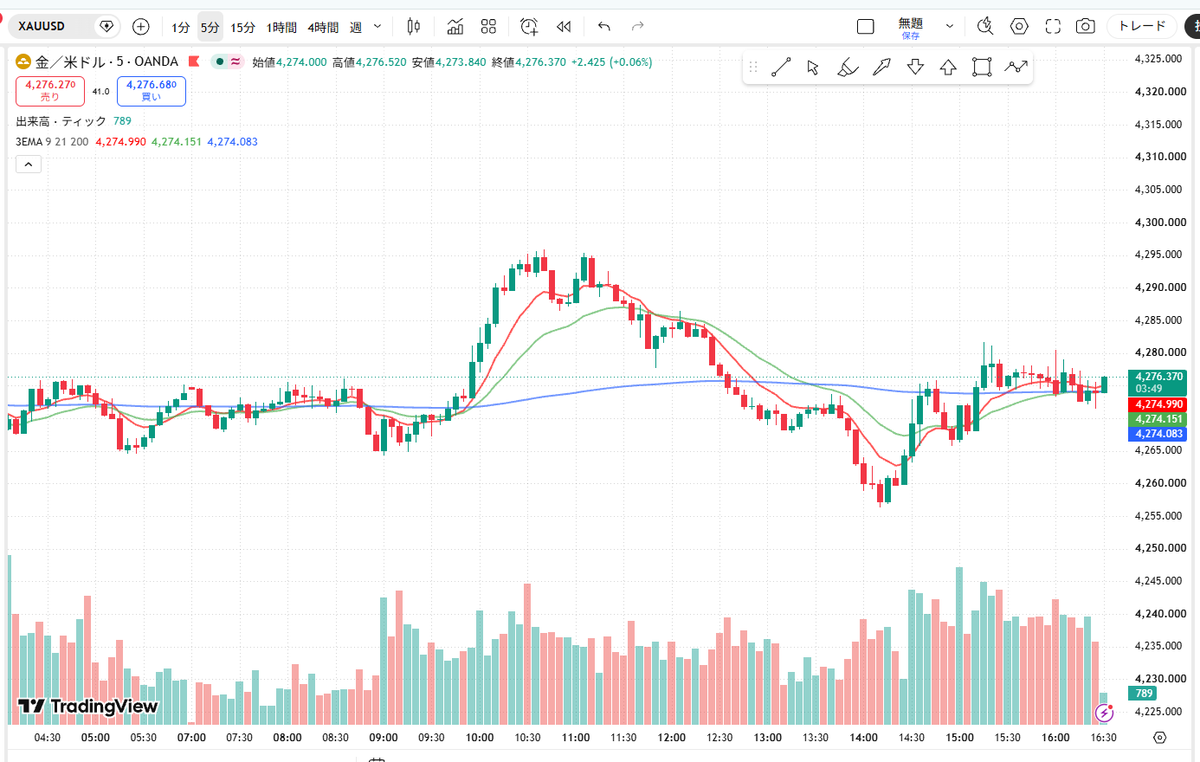This screenshot has height=762, width=1200.
Task: Click the 10:00 time axis label
Action: (x=479, y=737)
